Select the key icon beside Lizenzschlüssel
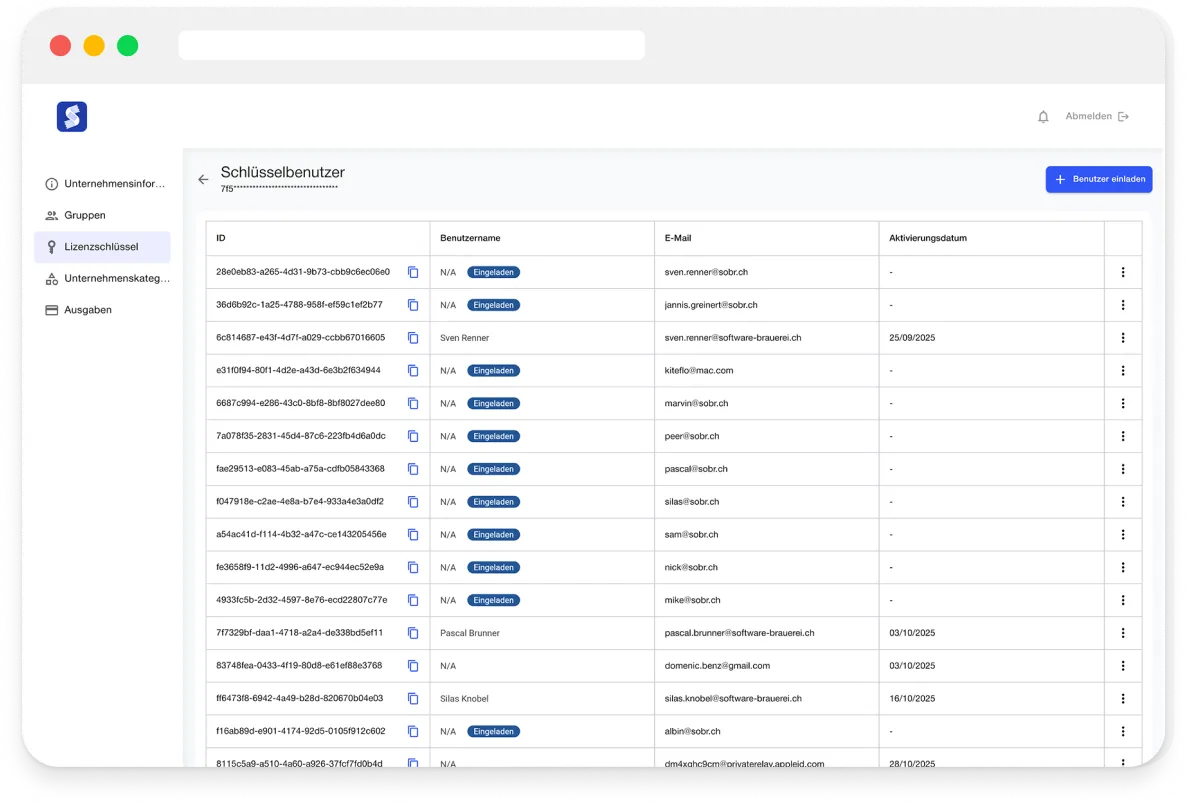The width and height of the screenshot is (1188, 804). [51, 247]
